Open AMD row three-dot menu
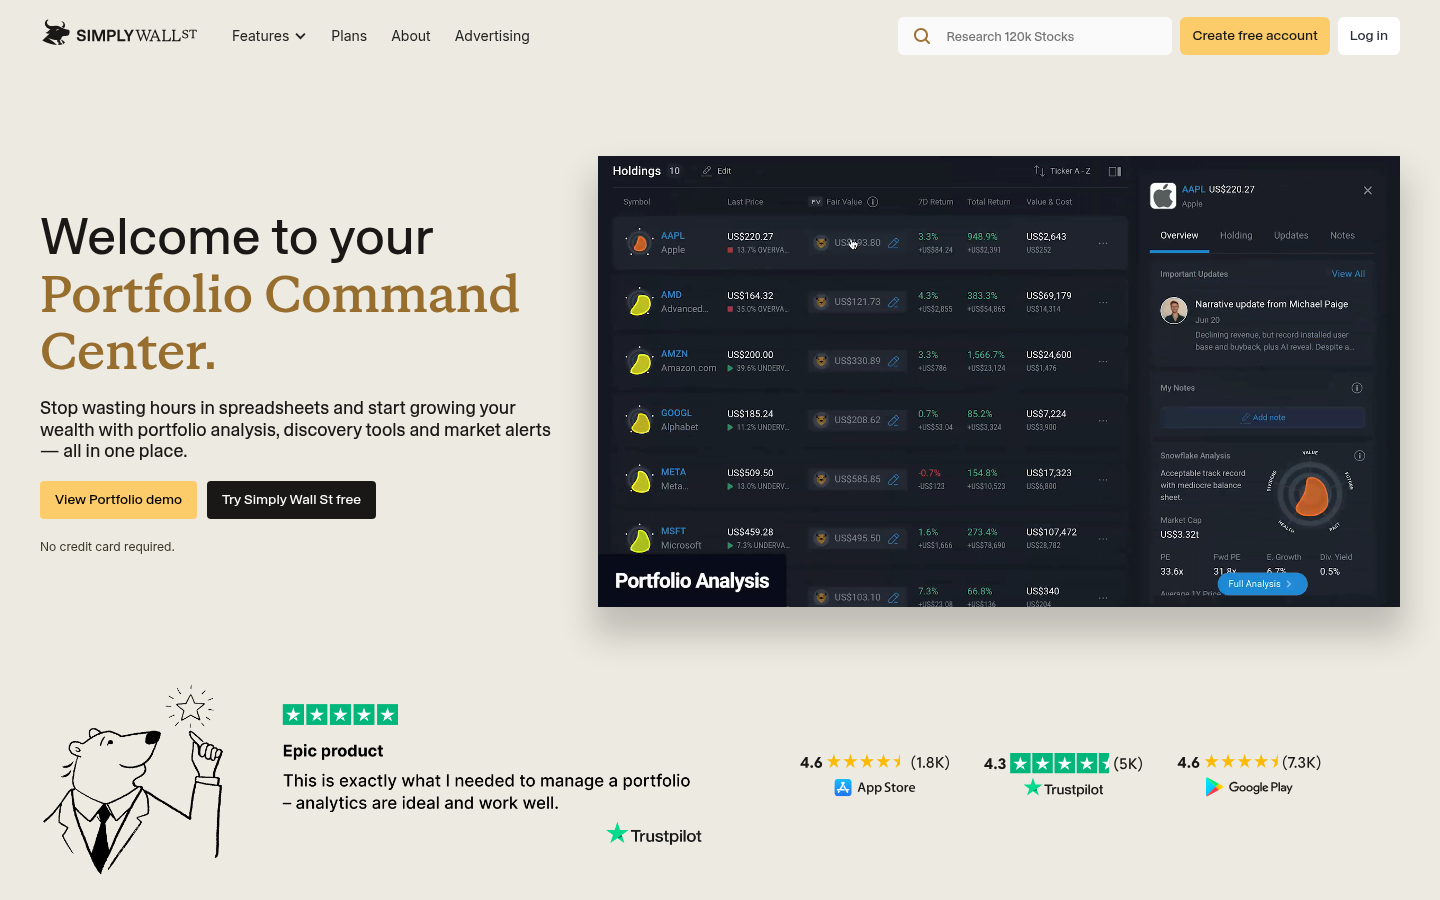 click(x=1103, y=302)
